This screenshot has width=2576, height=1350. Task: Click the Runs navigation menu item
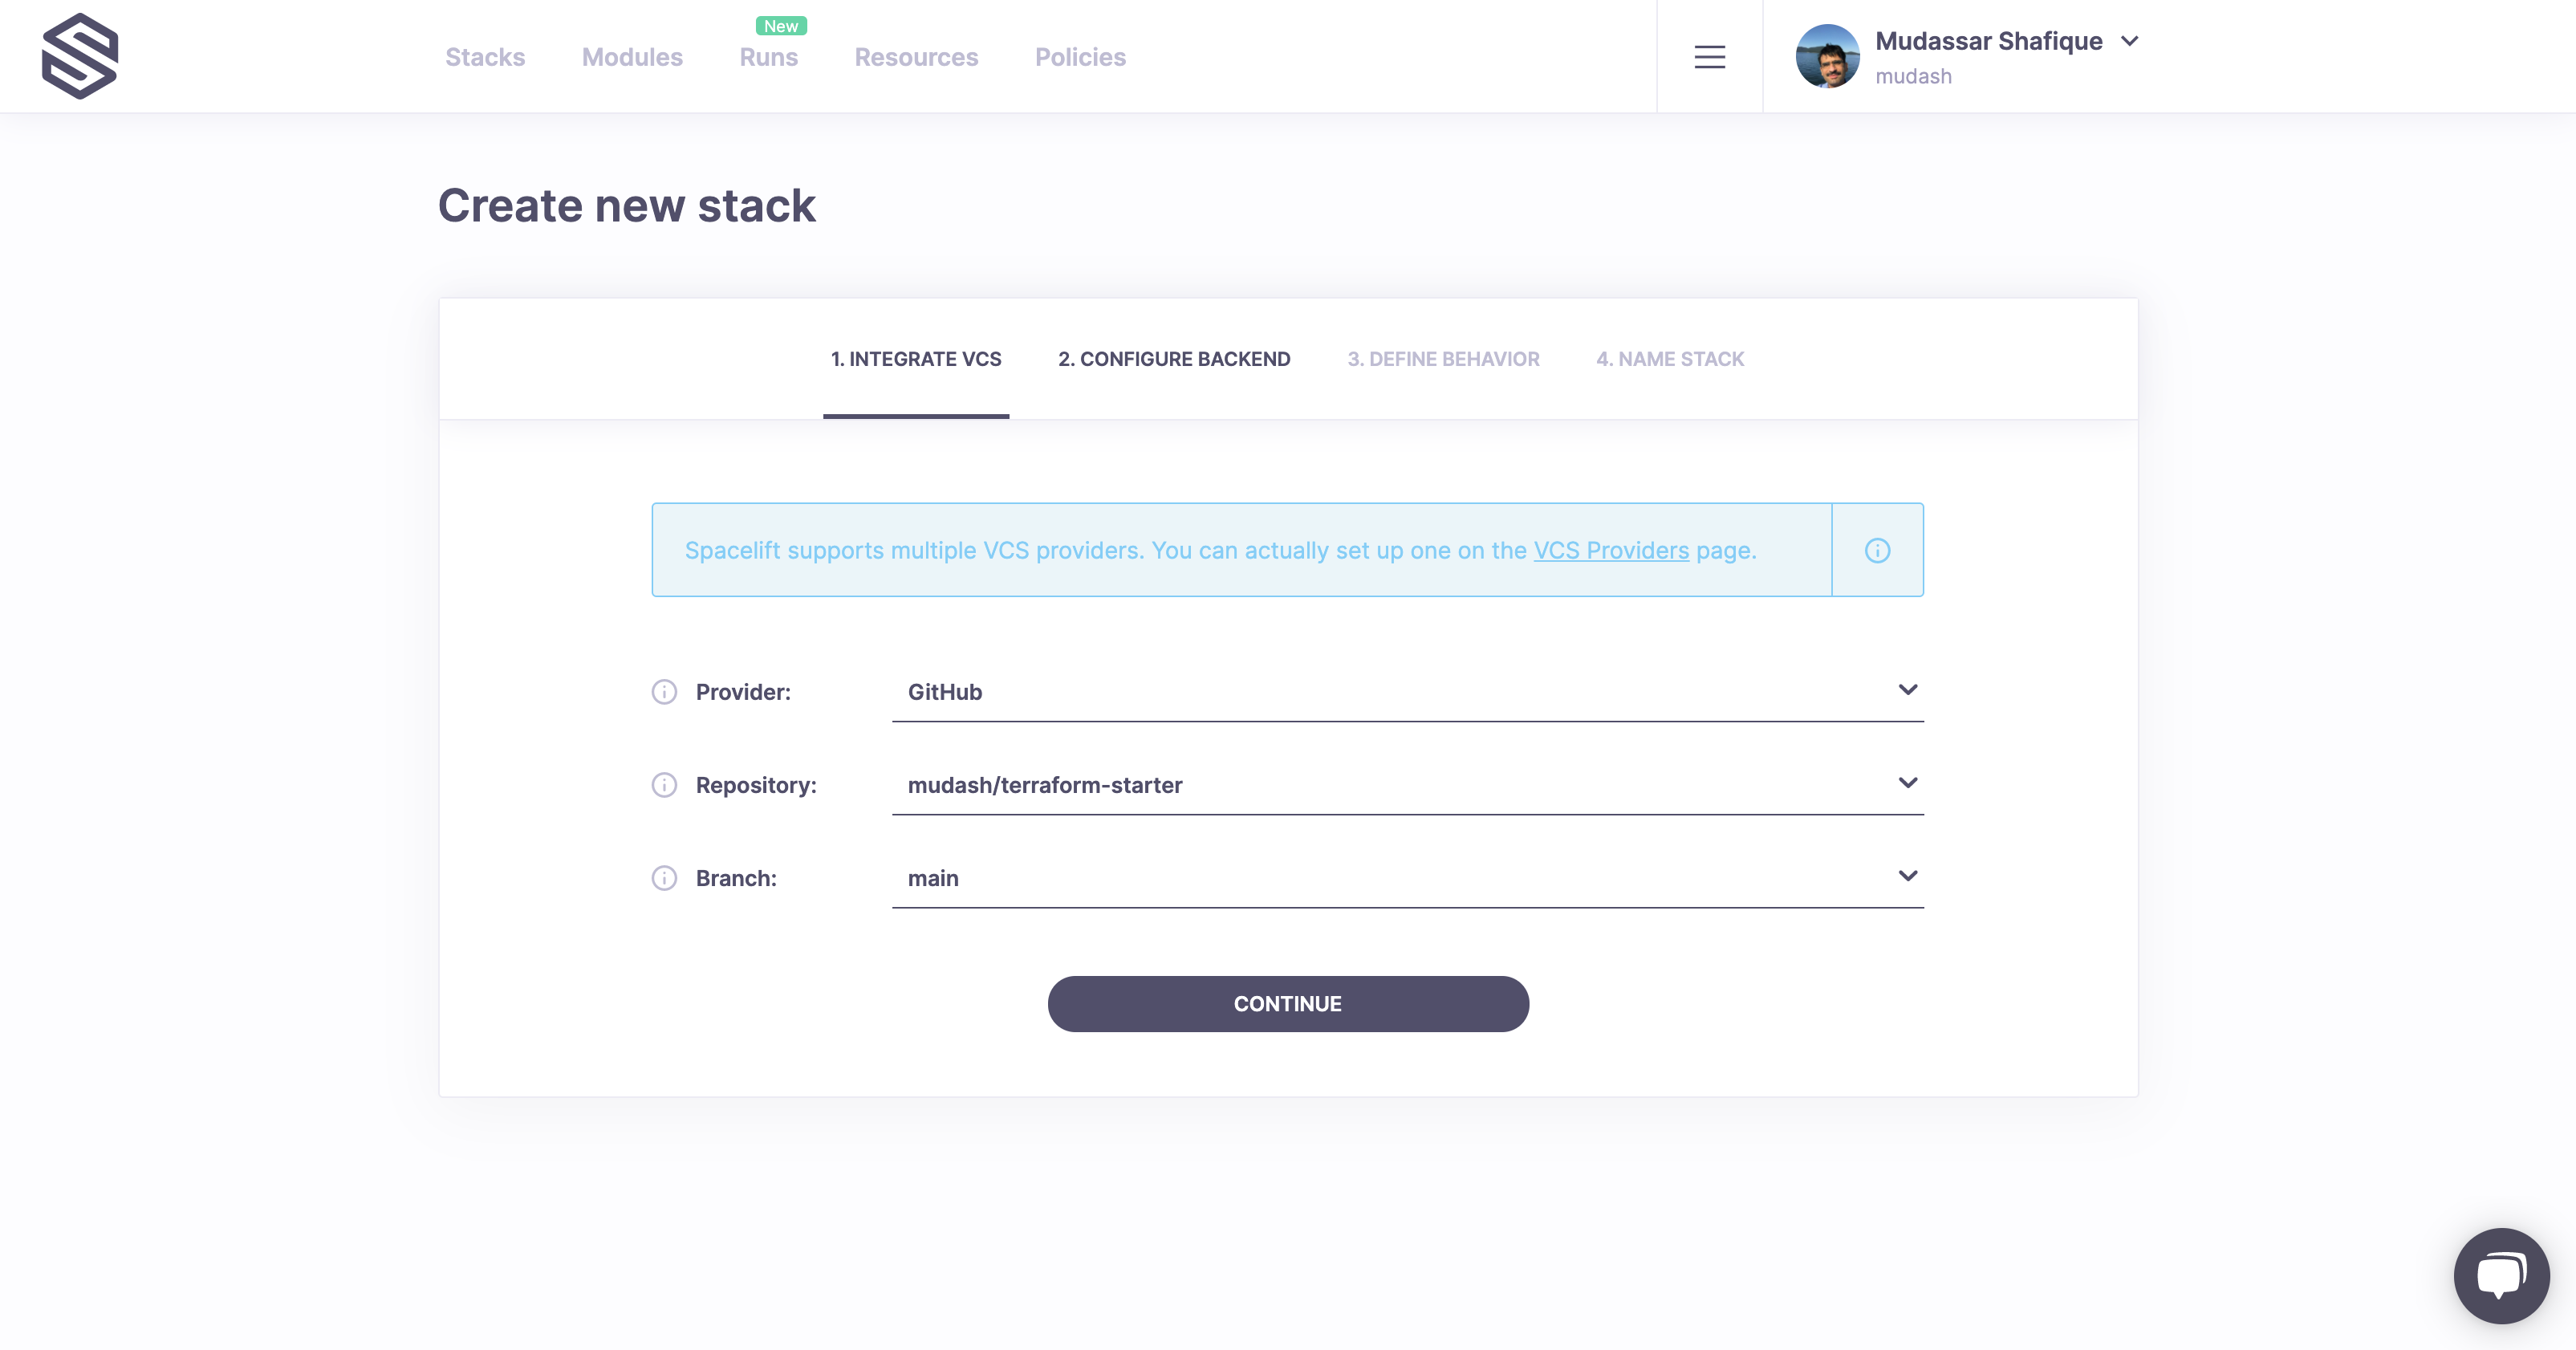[768, 56]
